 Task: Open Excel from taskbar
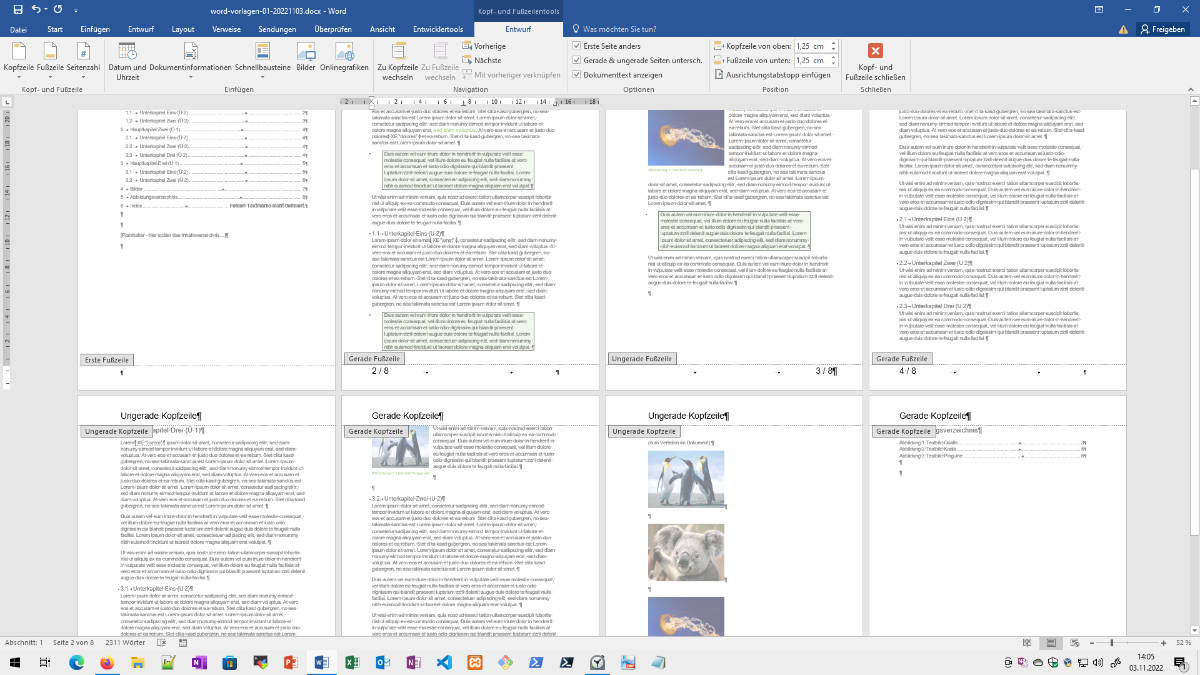(352, 662)
